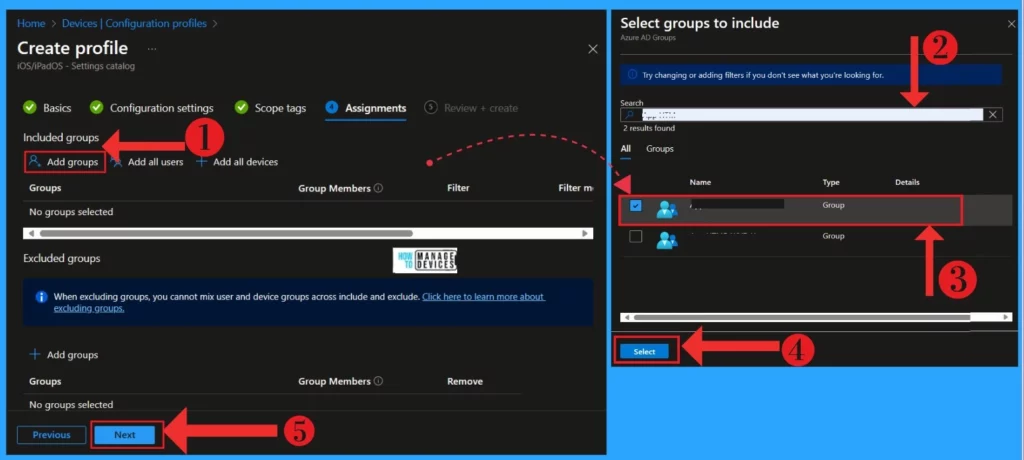Click the '2 results found' text
Viewport: 1024px width, 460px height.
point(648,128)
